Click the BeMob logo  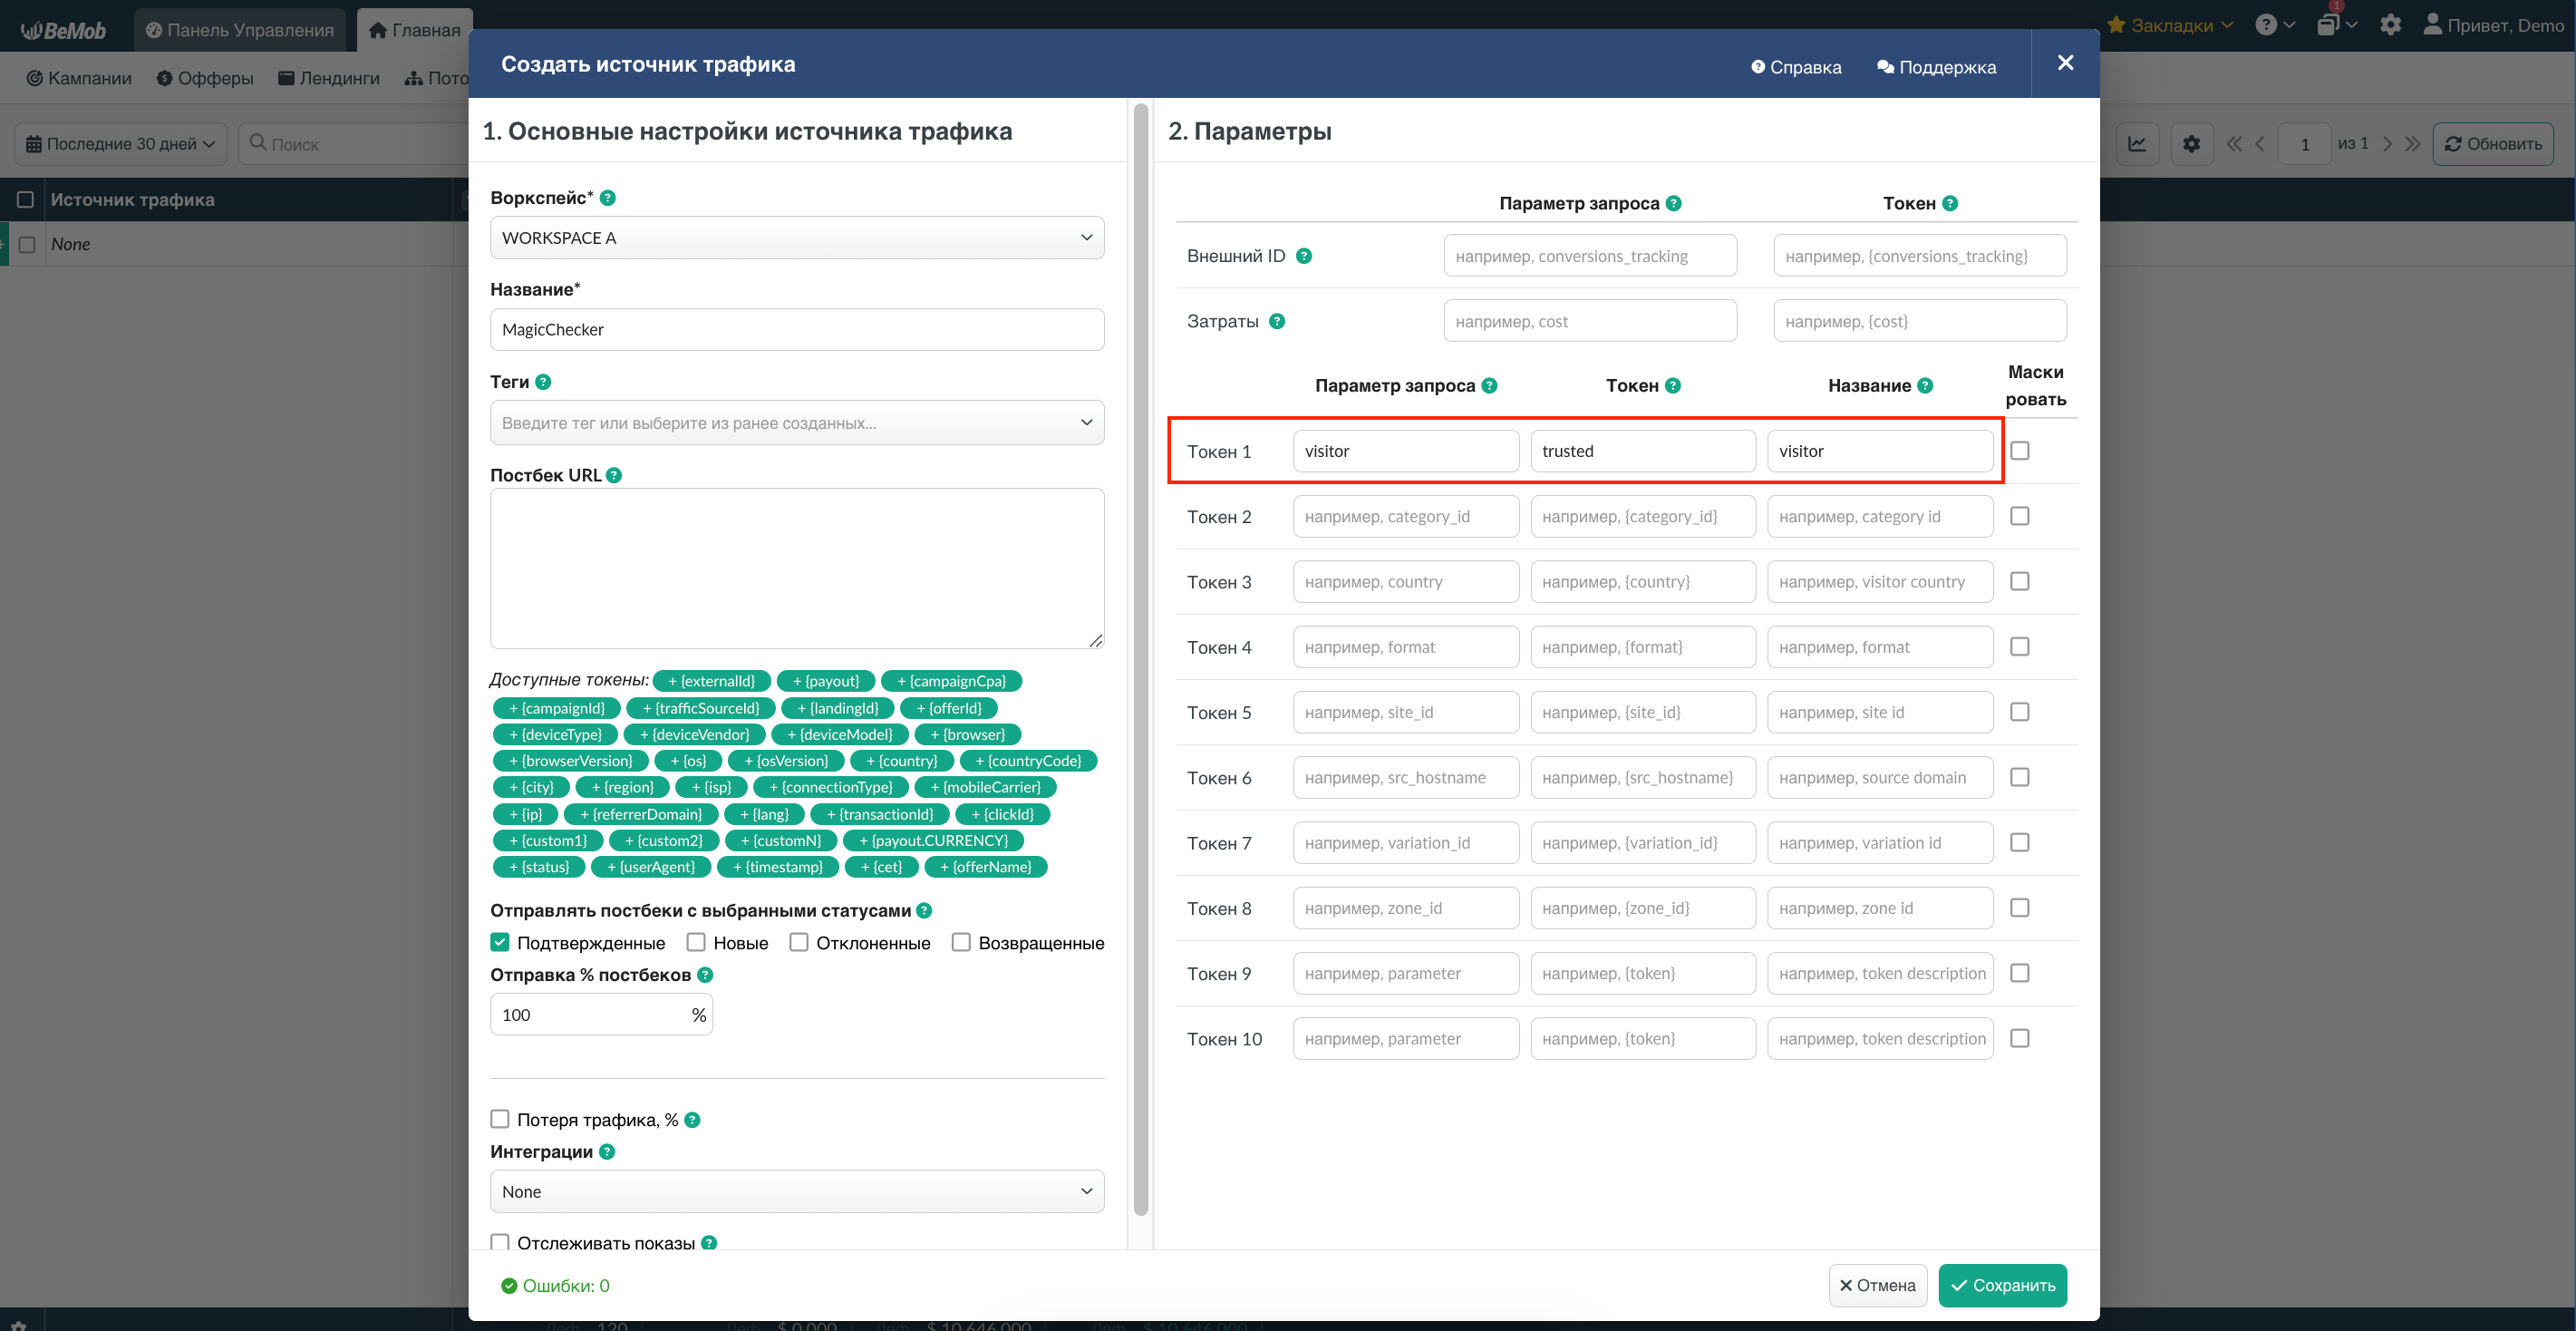63,30
